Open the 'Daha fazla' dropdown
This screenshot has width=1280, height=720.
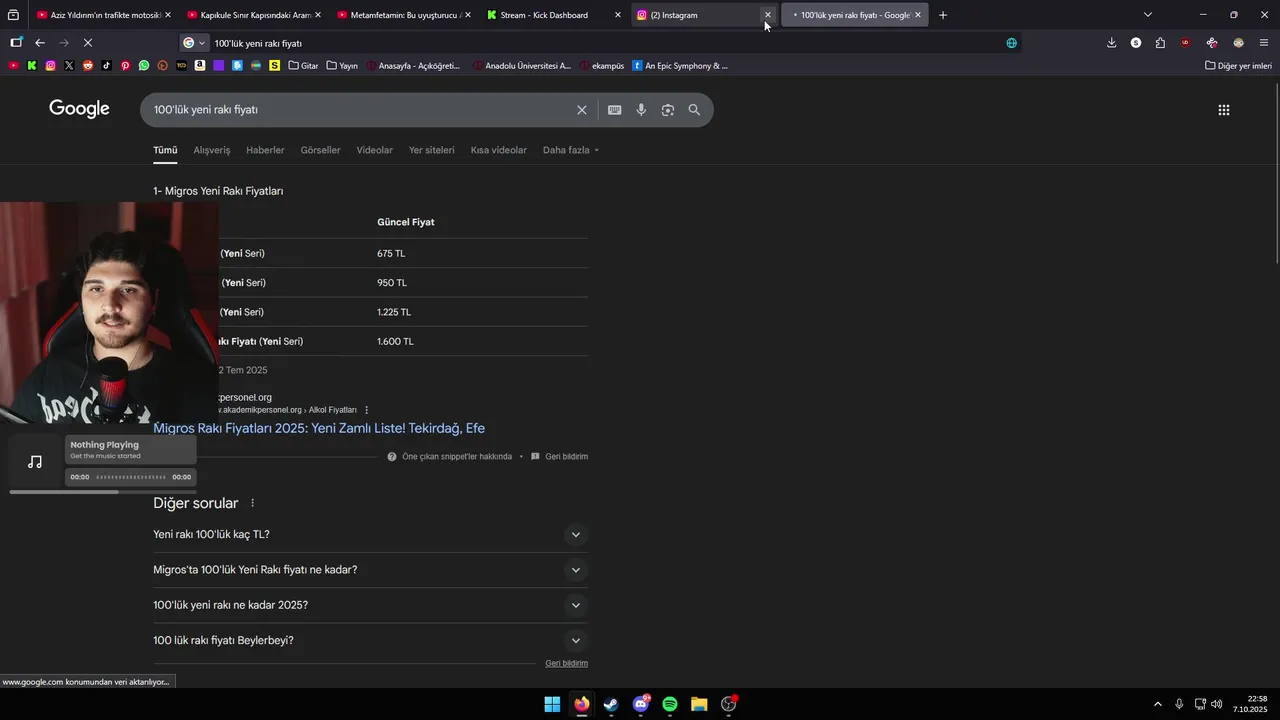click(571, 150)
